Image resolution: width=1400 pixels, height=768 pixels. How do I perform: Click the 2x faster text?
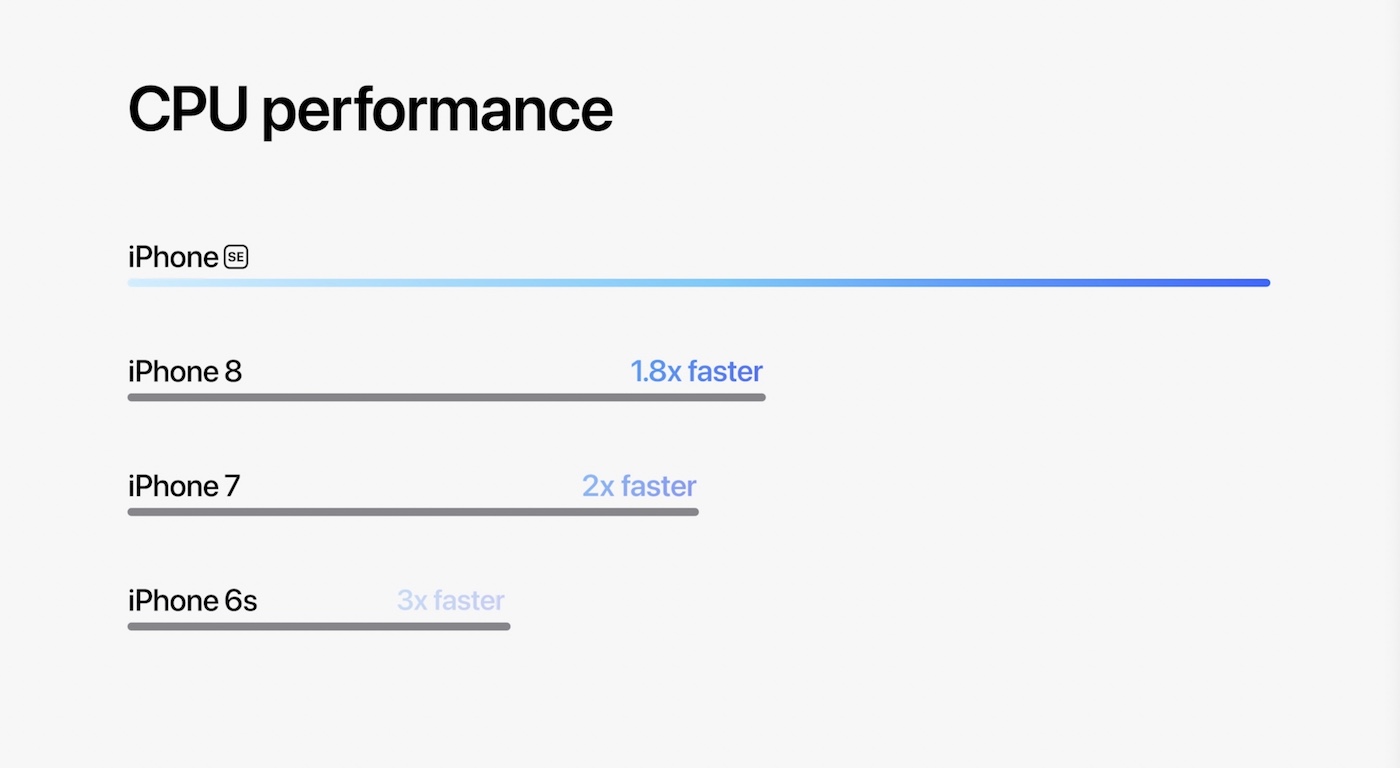[x=639, y=487]
